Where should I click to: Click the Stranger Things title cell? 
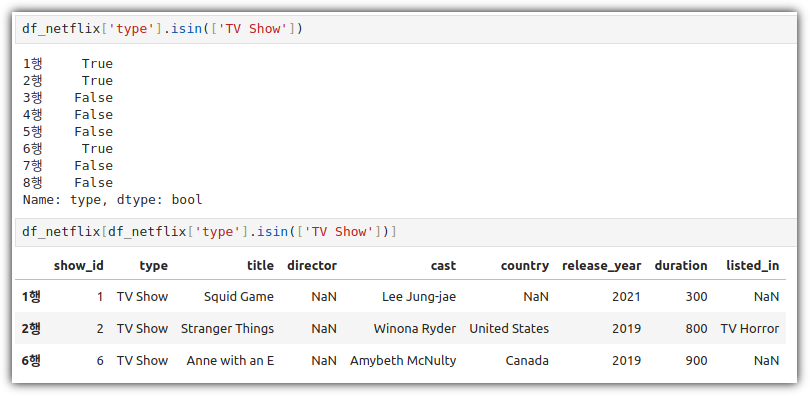point(227,329)
